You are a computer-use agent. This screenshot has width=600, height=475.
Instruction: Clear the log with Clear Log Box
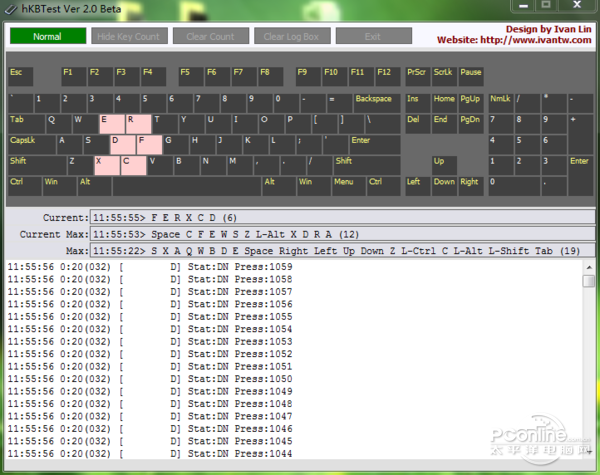tap(291, 36)
